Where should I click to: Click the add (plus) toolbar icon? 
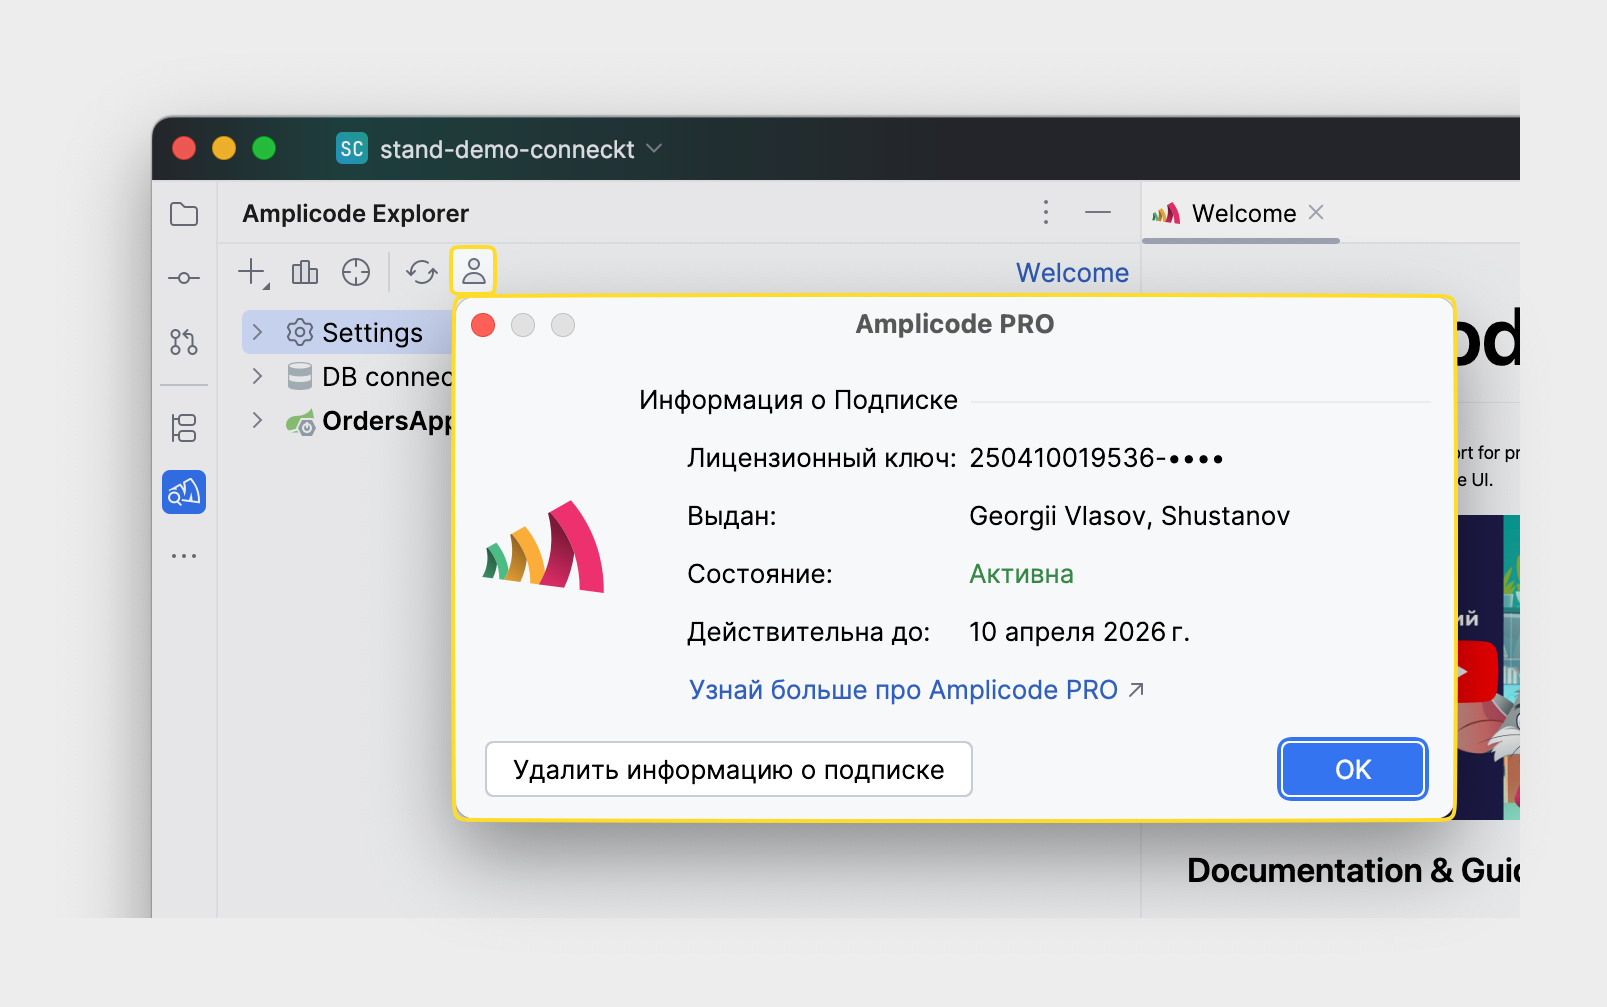click(253, 272)
